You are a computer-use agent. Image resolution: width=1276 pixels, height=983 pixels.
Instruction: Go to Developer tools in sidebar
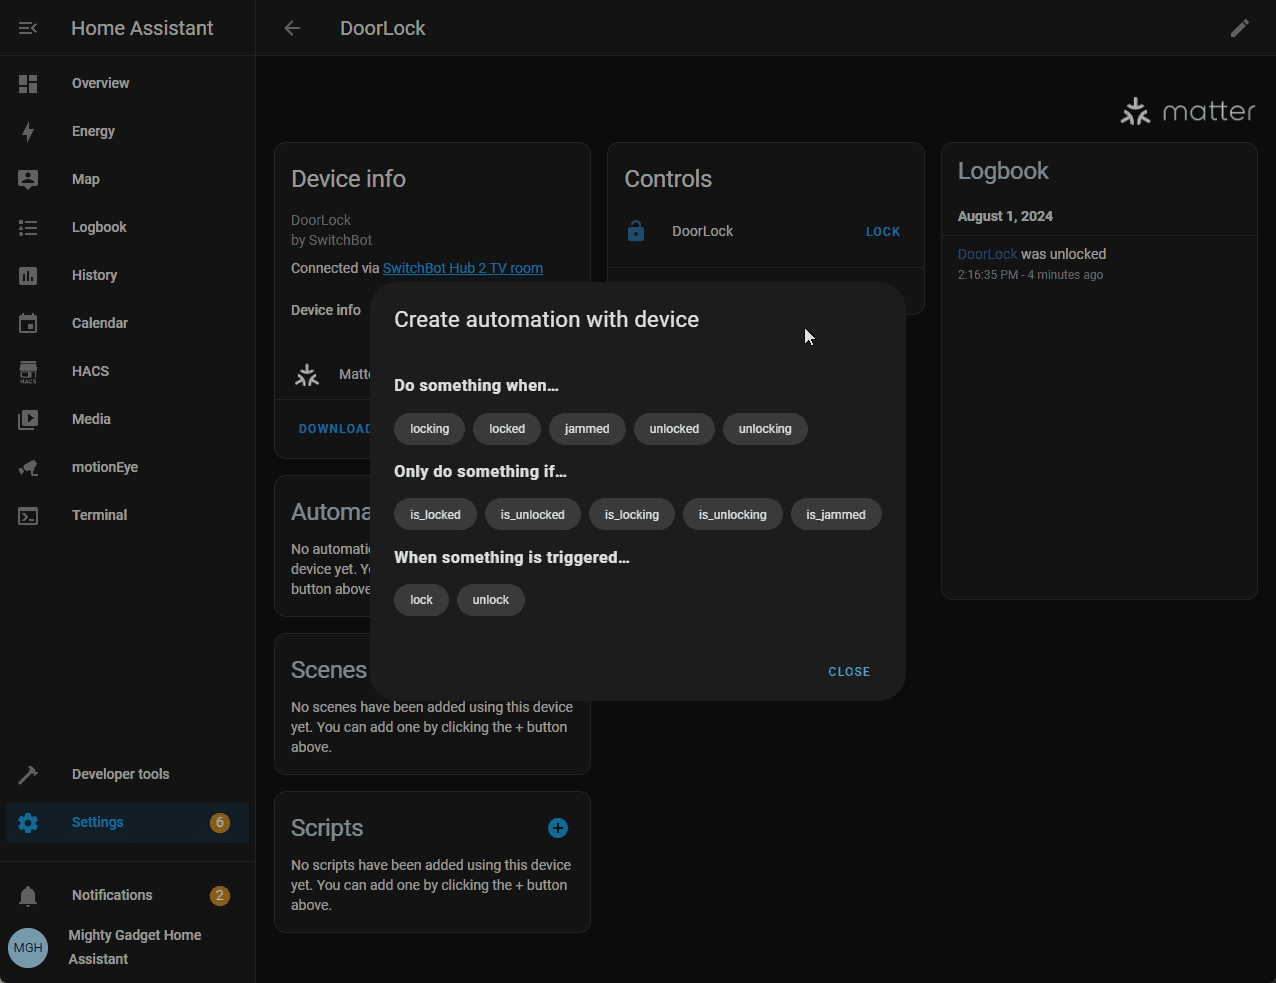[120, 774]
